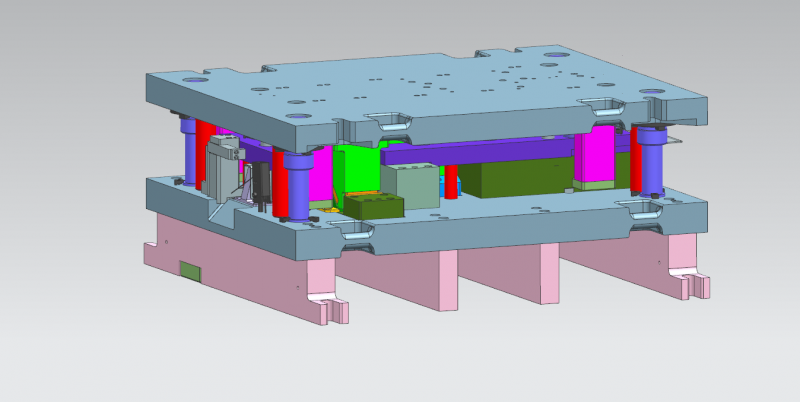This screenshot has width=800, height=402.
Task: Click the gray-green block with four holes
Action: pos(410,185)
